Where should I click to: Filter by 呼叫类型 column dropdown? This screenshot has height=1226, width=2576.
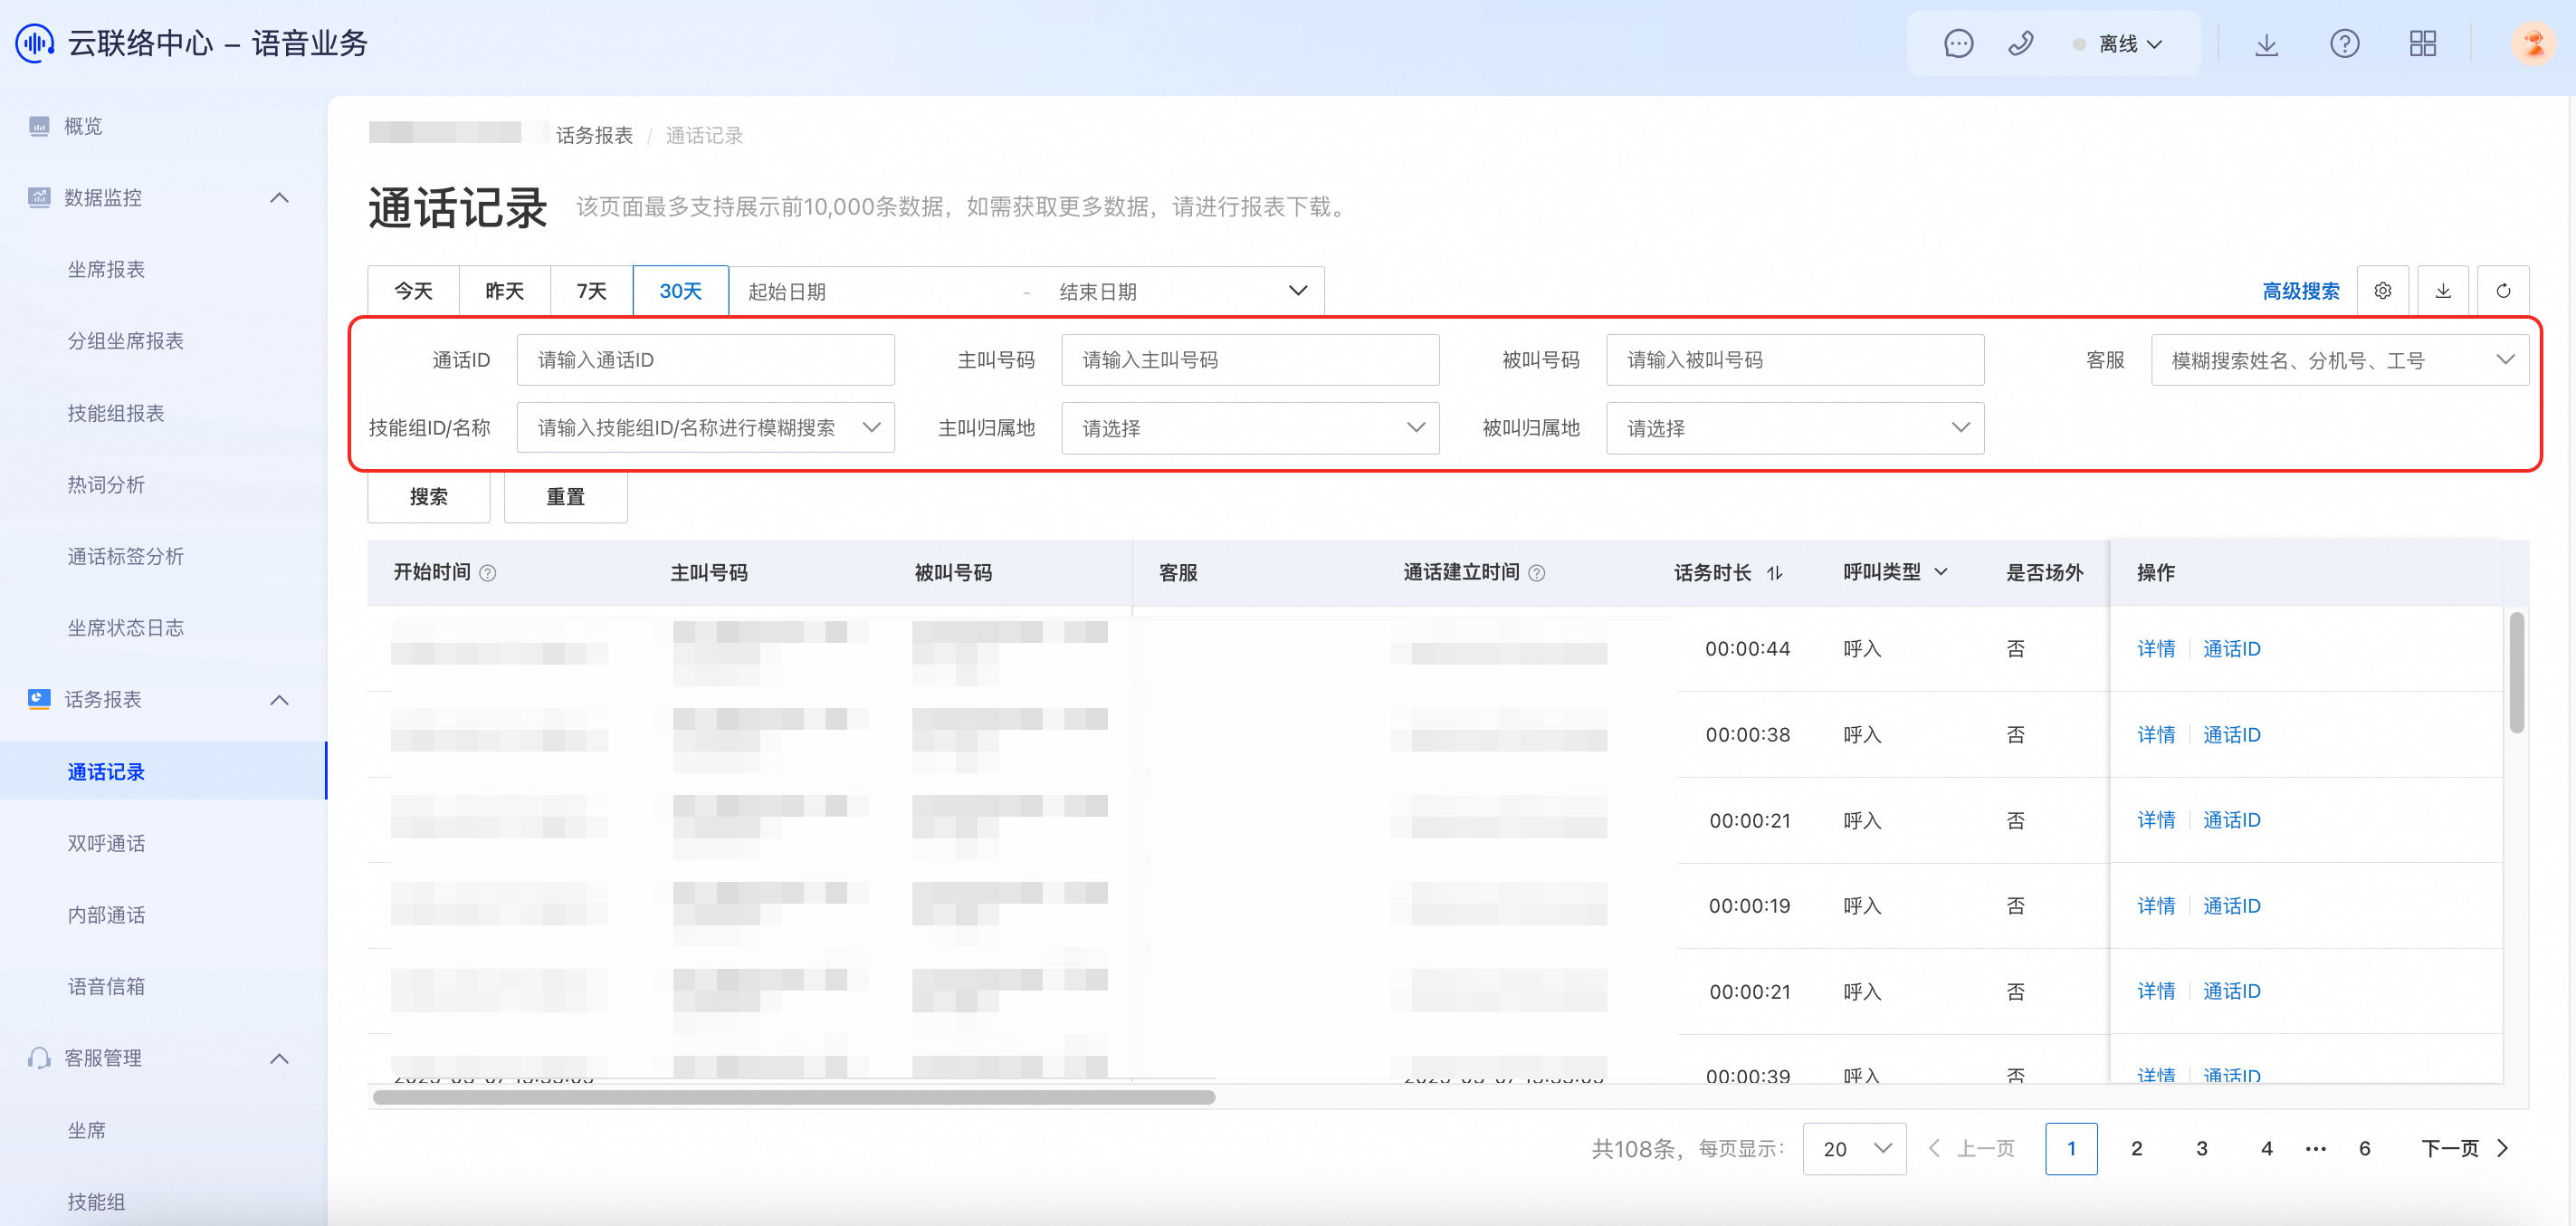click(1941, 573)
